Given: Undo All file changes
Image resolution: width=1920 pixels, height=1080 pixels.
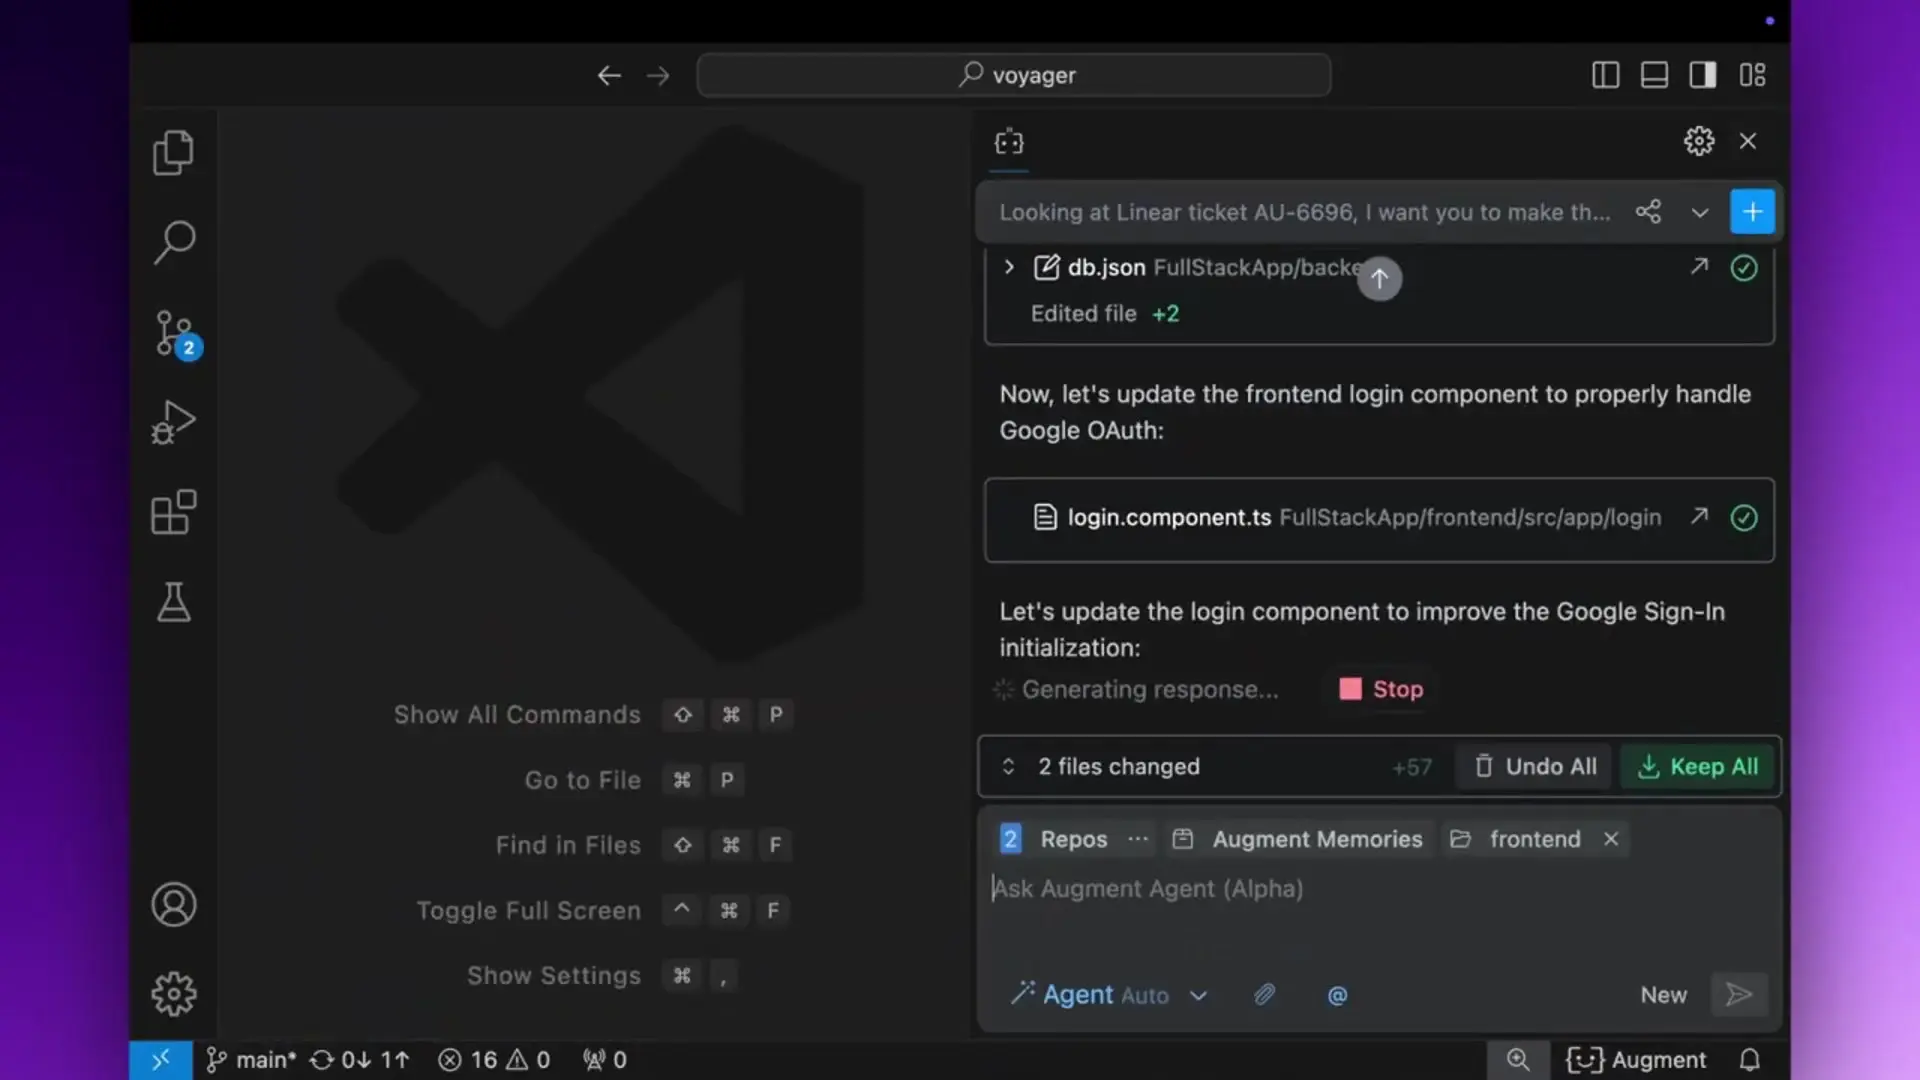Looking at the screenshot, I should (1535, 766).
